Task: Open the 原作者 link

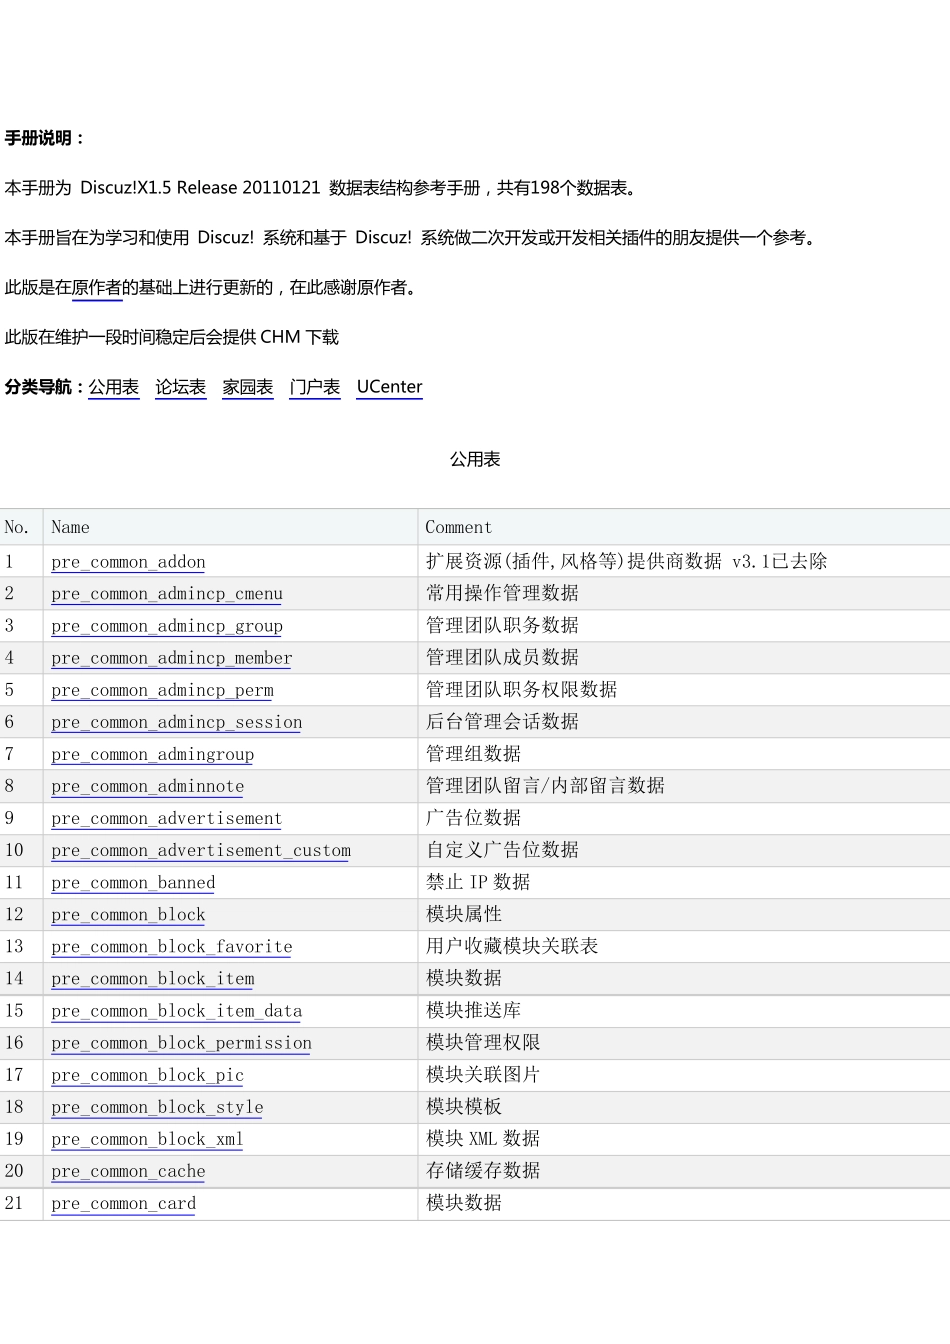Action: 97,287
